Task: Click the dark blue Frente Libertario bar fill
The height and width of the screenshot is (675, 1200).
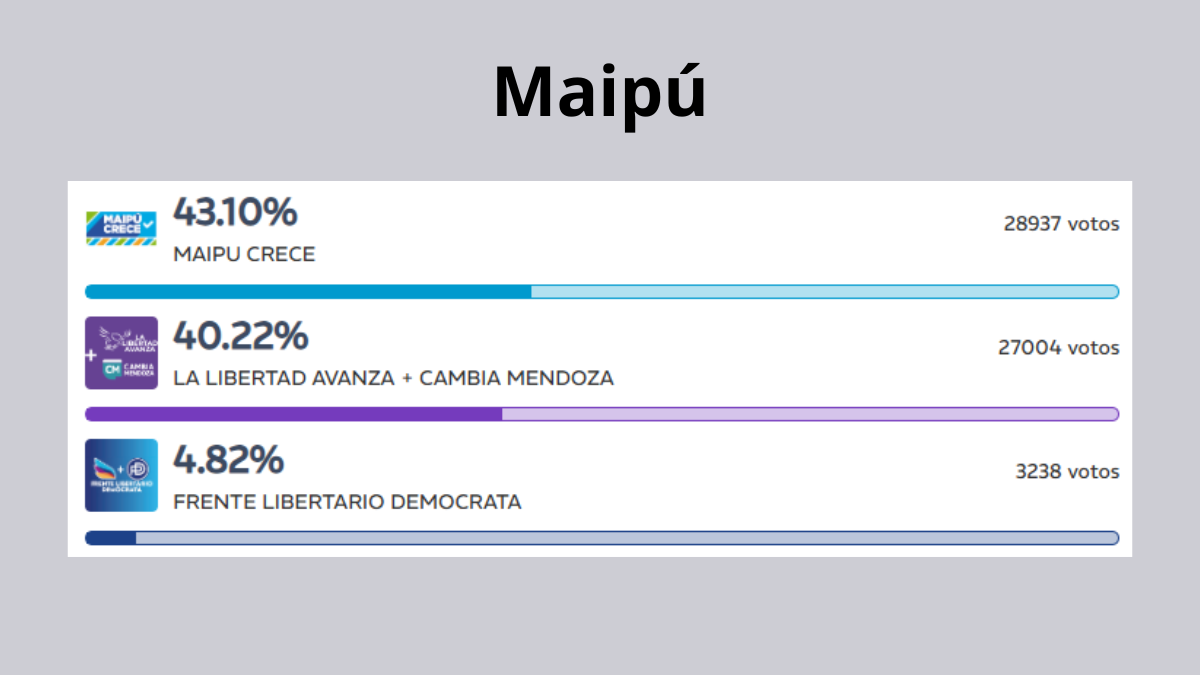Action: 110,538
